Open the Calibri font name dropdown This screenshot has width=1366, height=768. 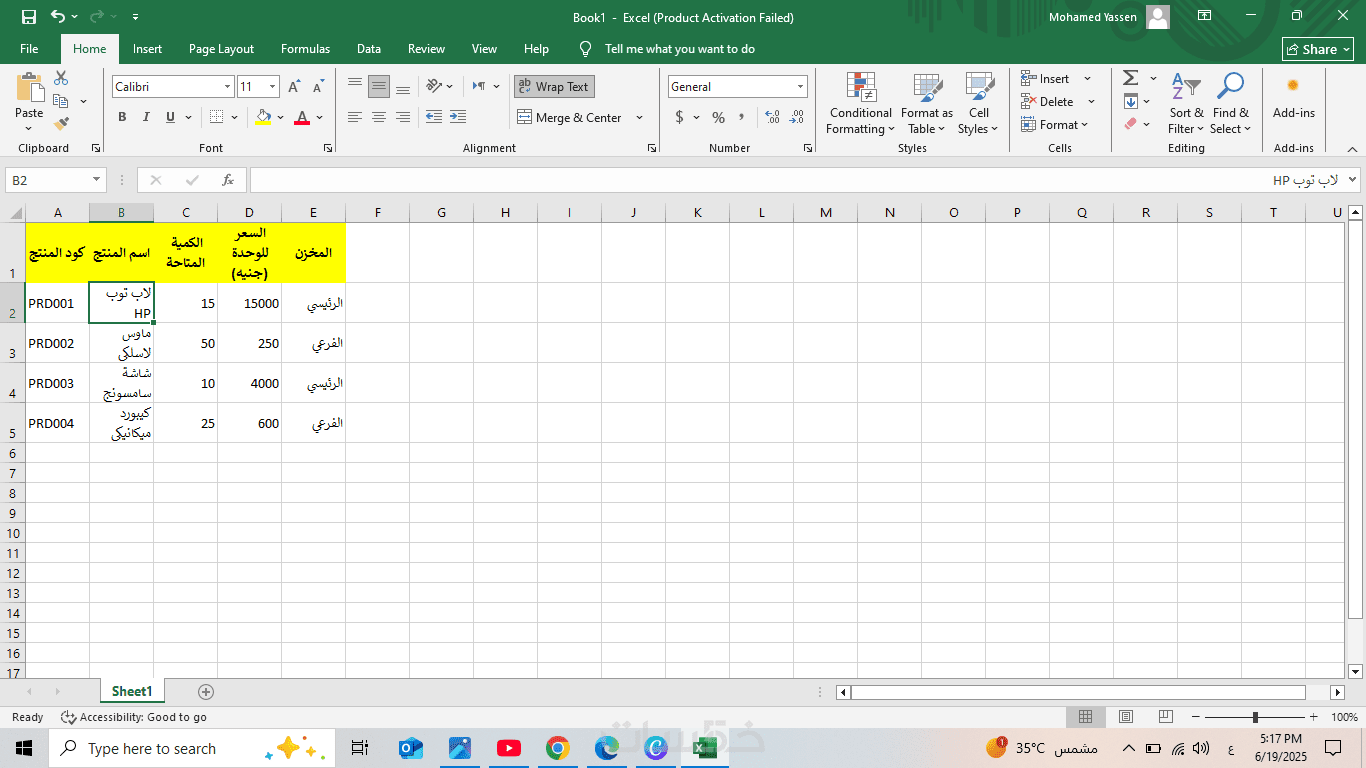coord(228,87)
